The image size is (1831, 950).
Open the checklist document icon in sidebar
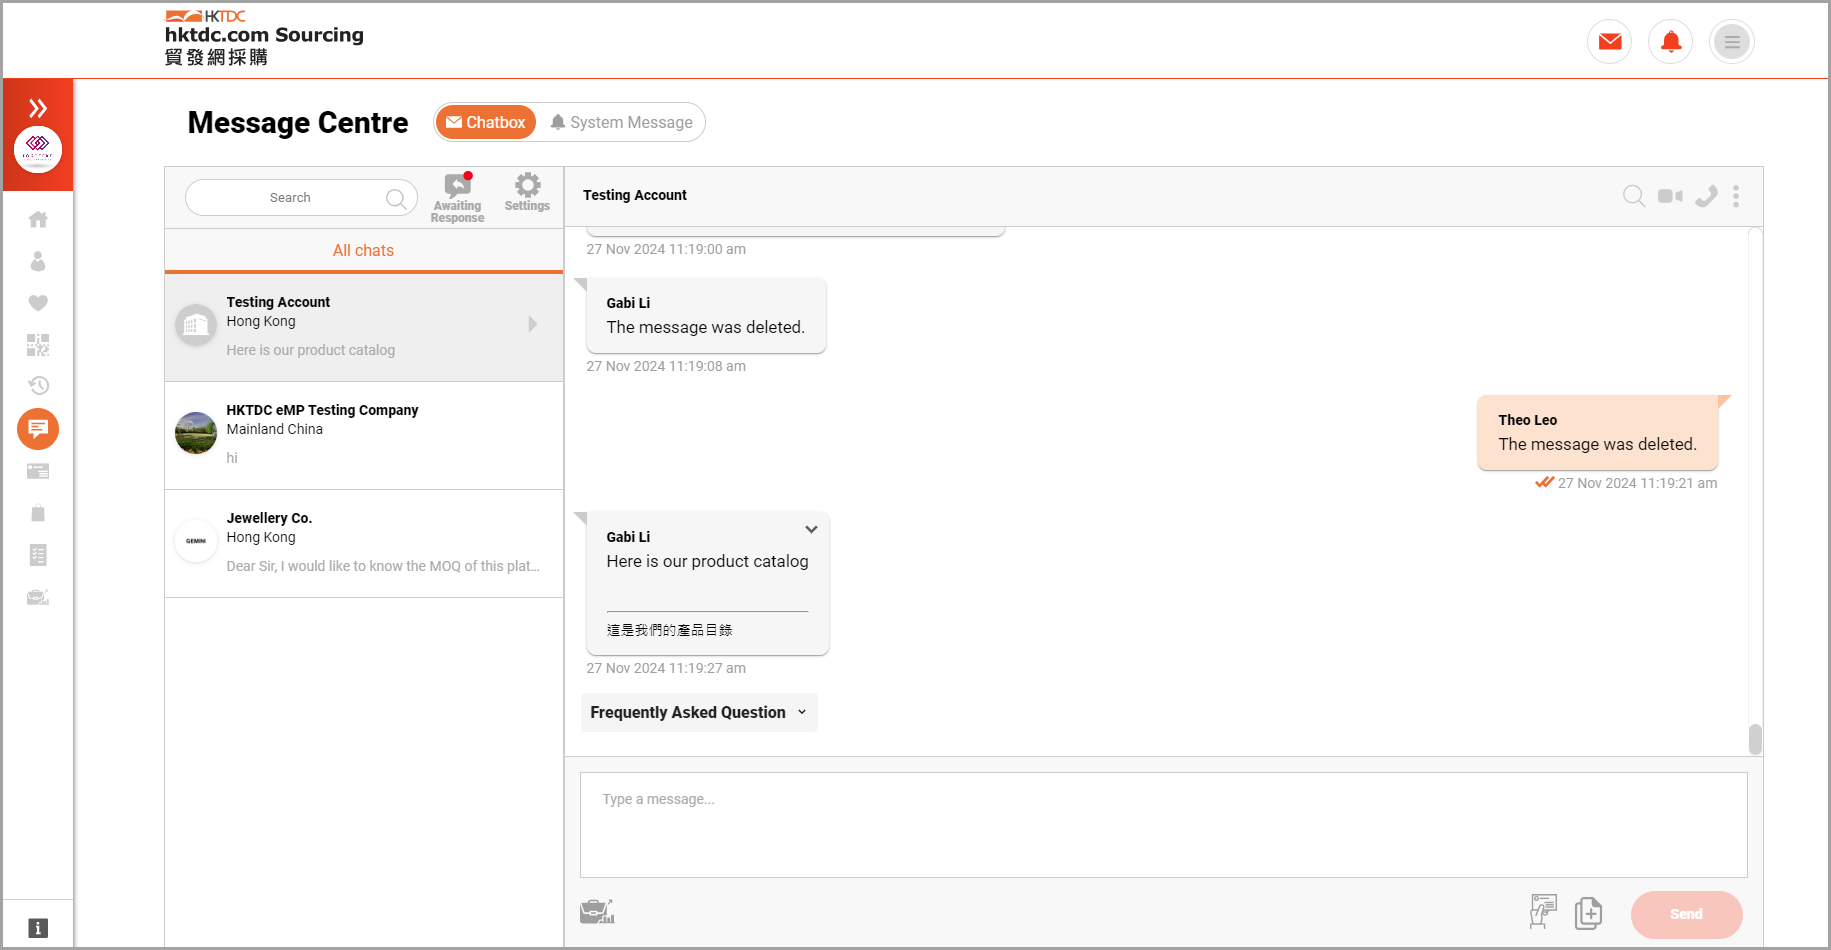[38, 555]
